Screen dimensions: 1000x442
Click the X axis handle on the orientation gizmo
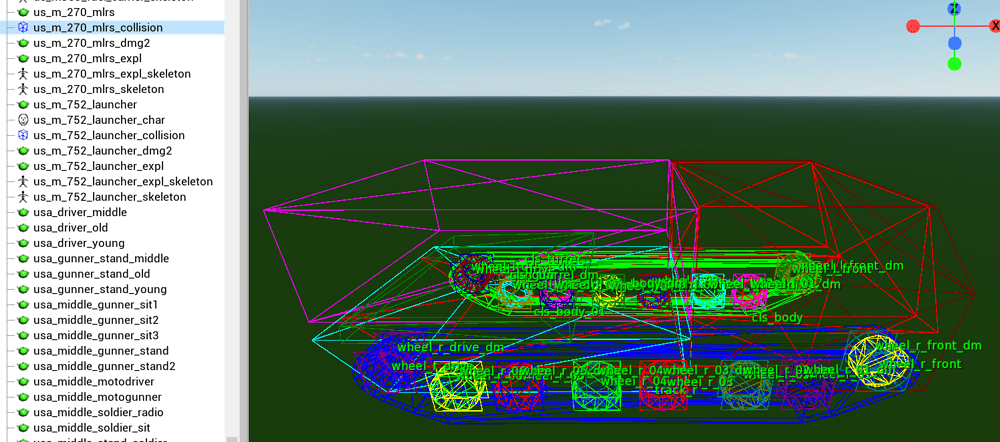coord(995,26)
